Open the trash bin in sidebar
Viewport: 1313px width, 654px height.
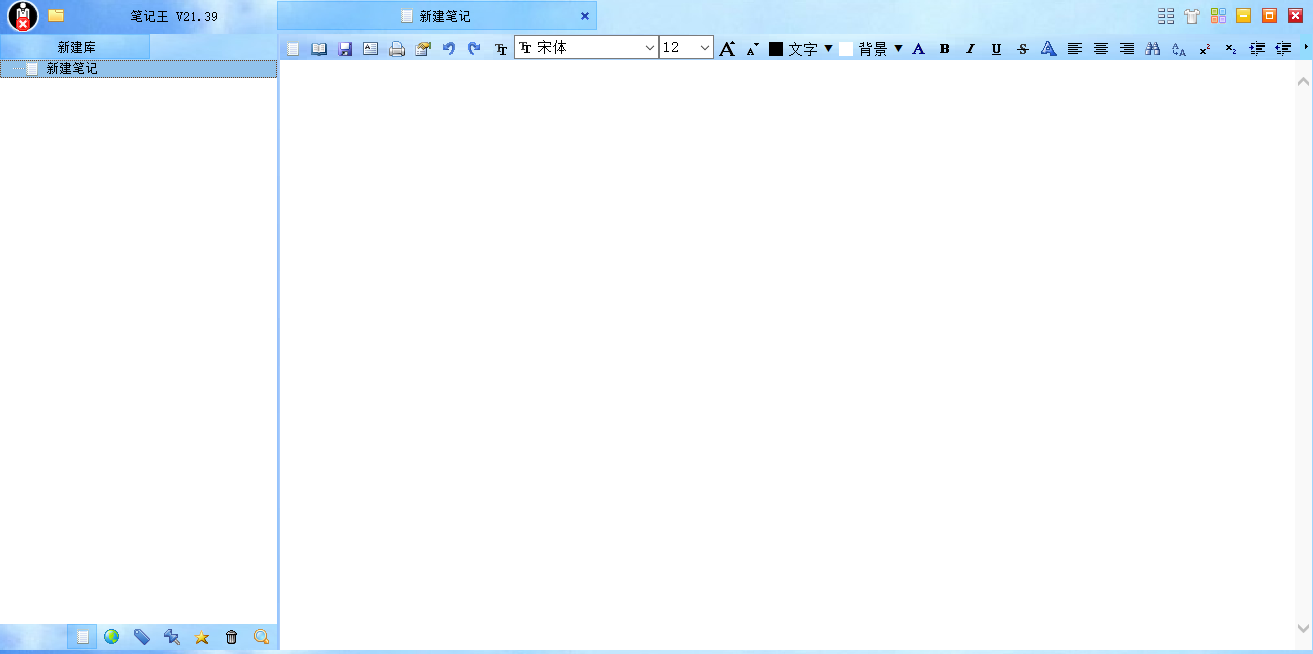(x=232, y=637)
